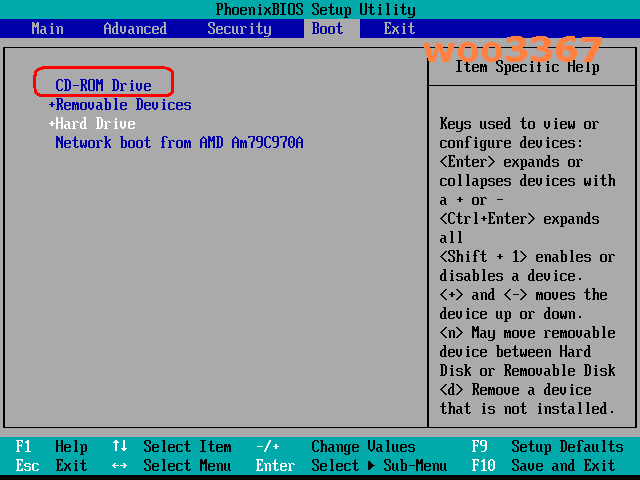Switch to the Advanced tab

tap(135, 28)
